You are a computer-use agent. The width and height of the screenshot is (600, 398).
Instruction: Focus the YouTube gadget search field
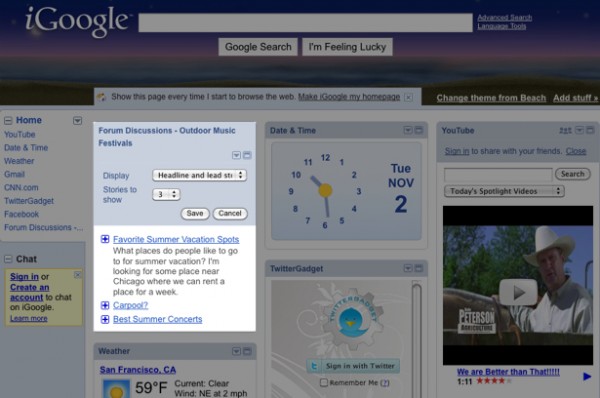point(498,175)
